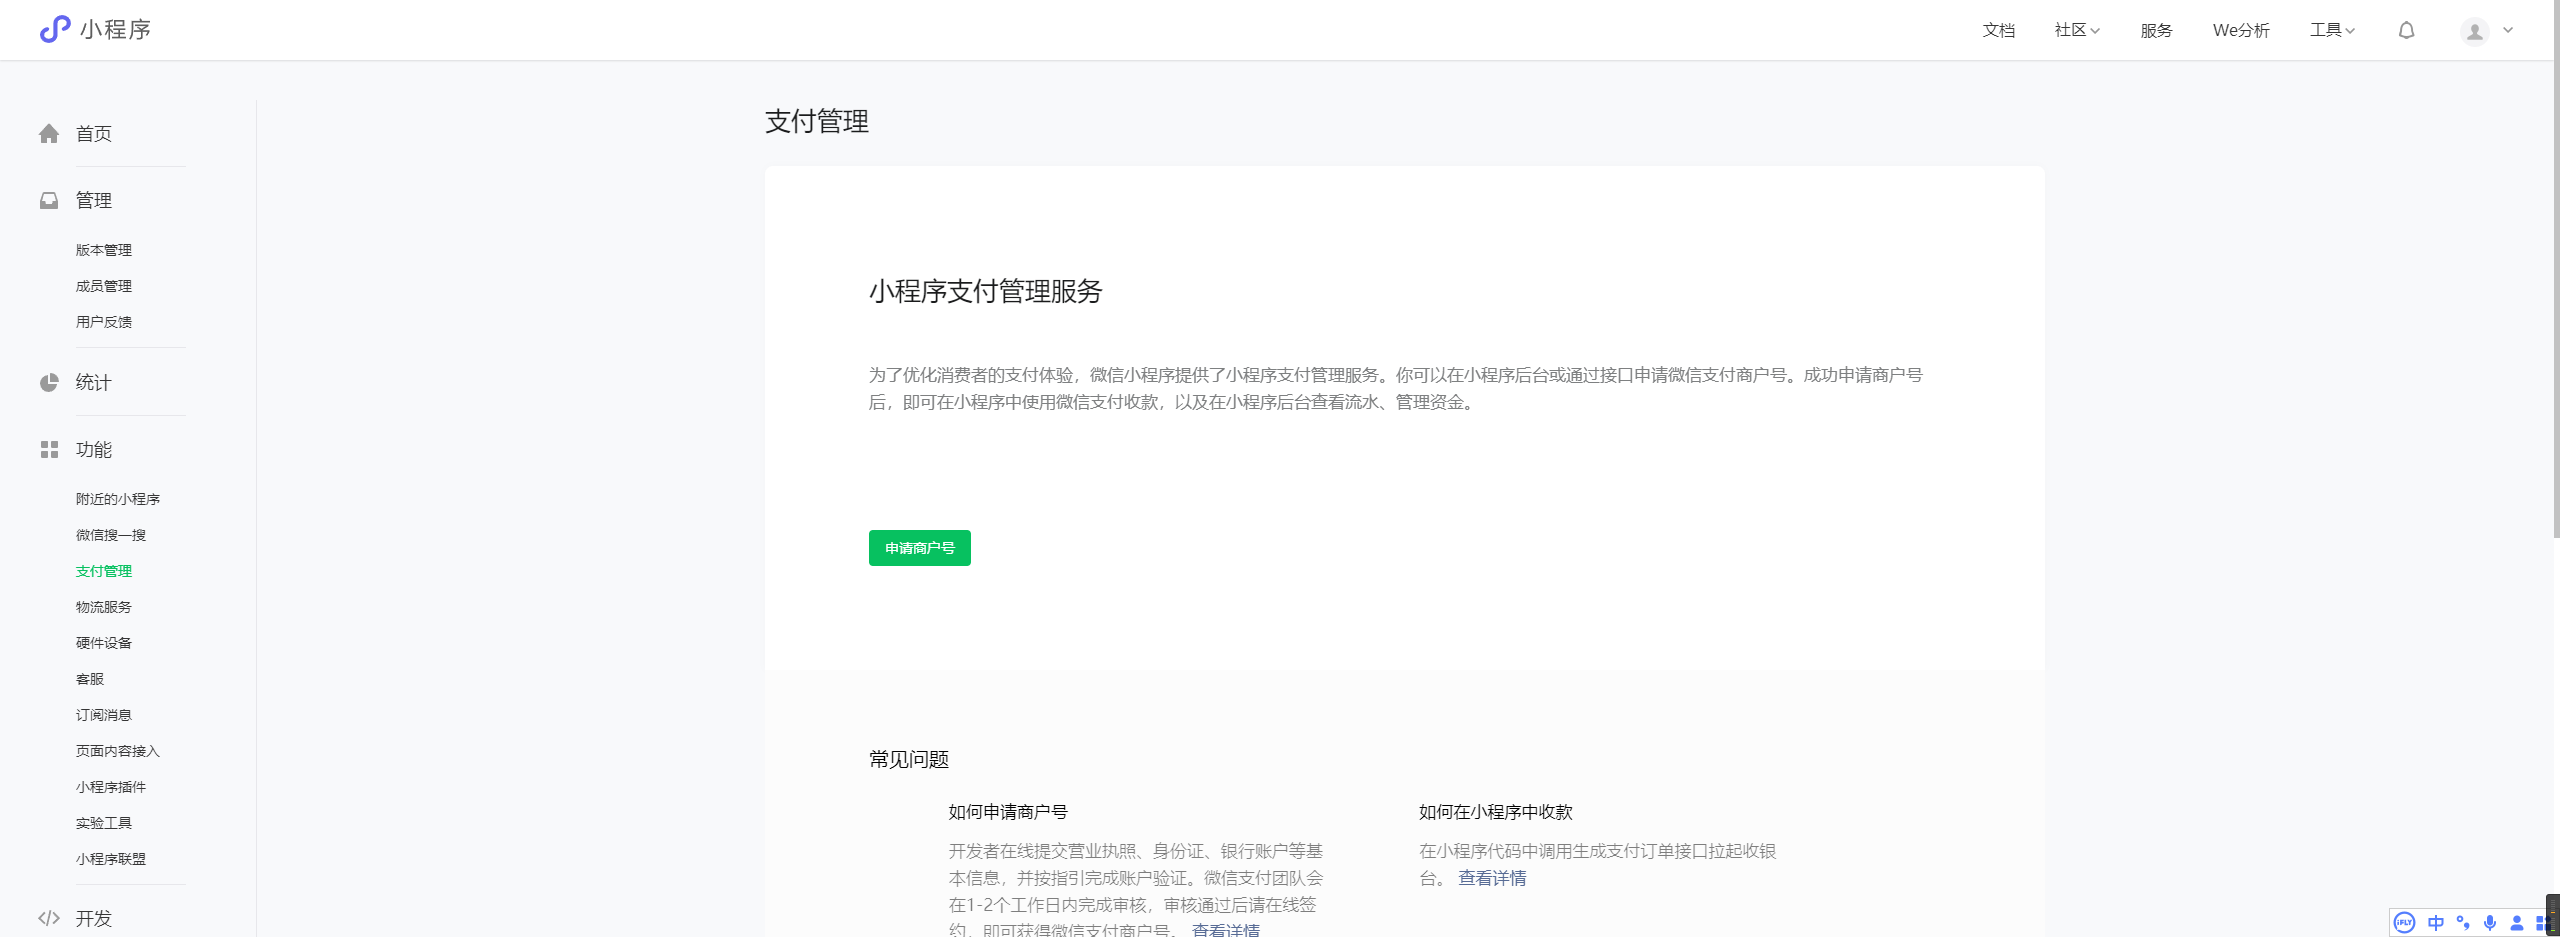Open 查看详情 link under 如何在小程序中收款
Viewport: 2560px width, 937px height.
click(1492, 878)
